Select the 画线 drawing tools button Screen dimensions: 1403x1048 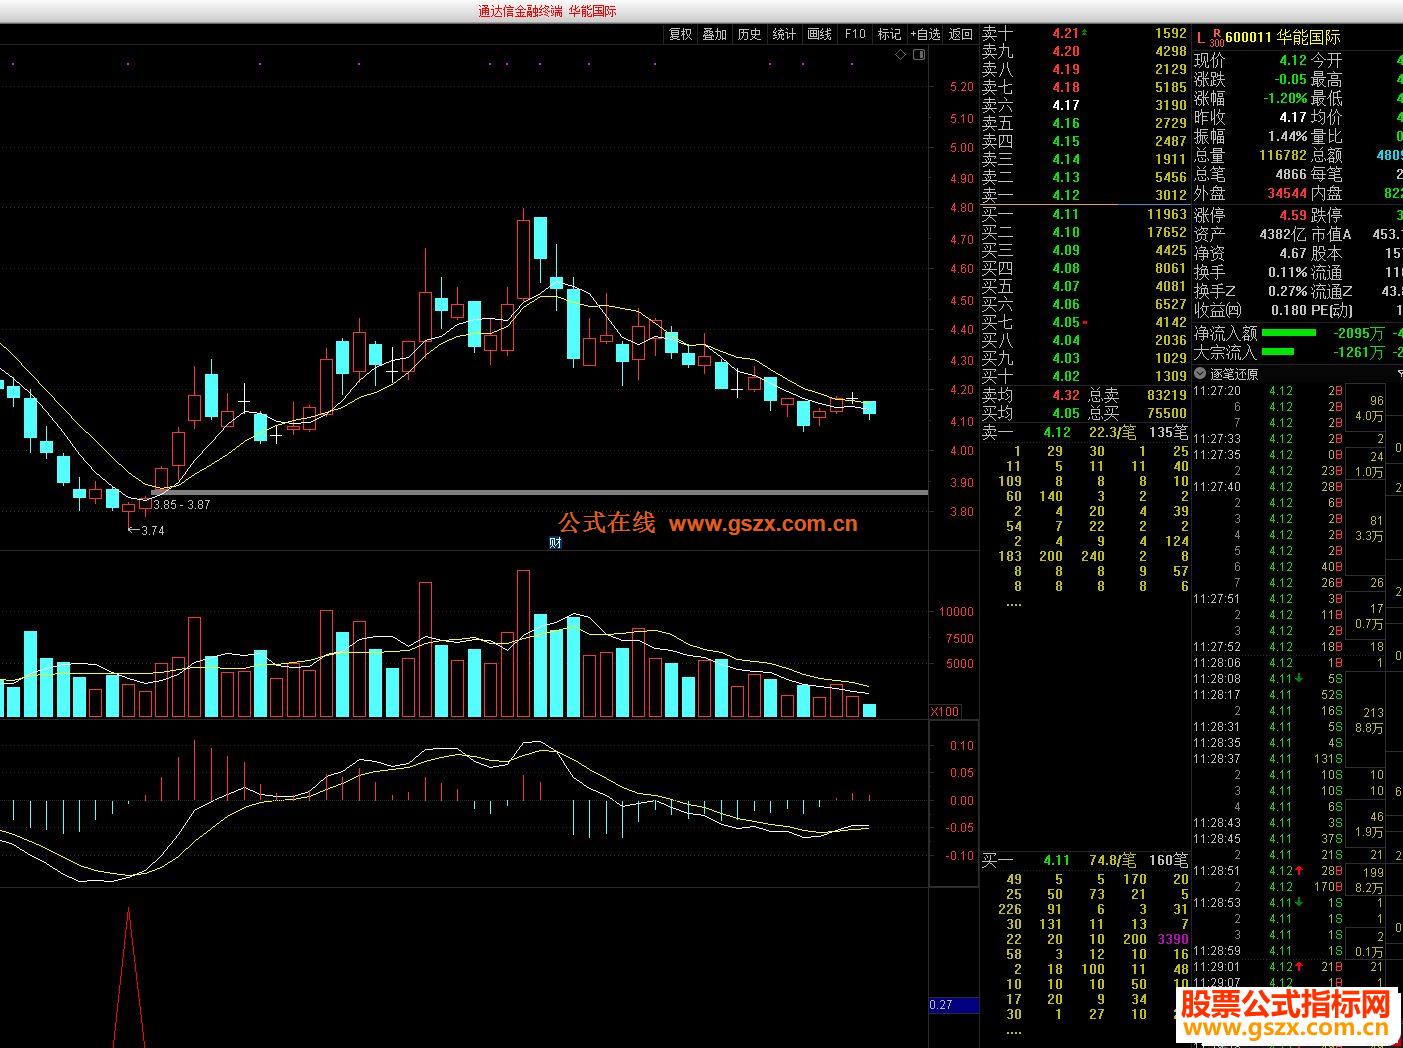[820, 34]
